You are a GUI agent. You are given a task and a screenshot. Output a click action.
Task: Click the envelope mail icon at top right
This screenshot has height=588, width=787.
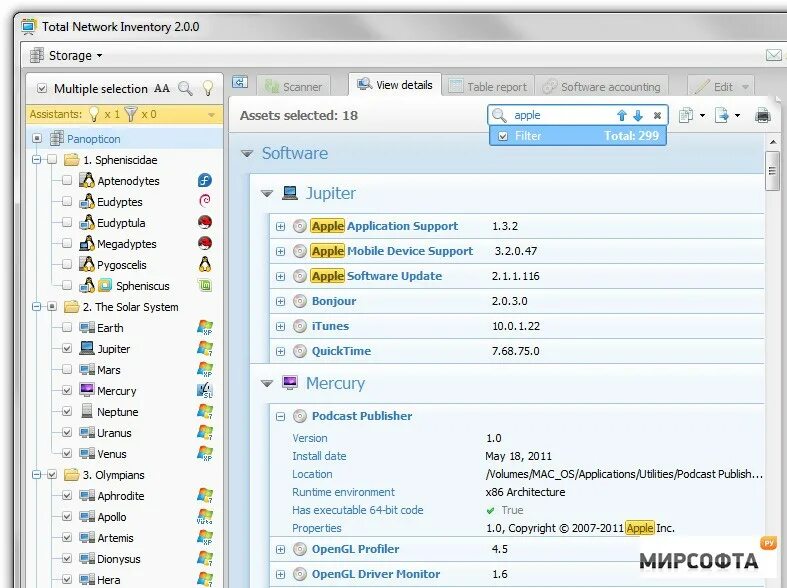[773, 55]
